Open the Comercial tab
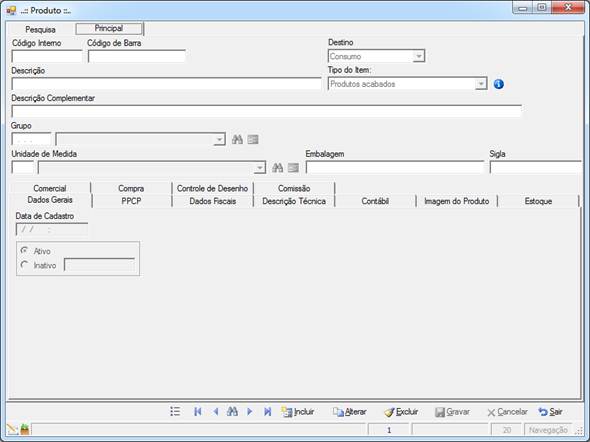 click(x=50, y=188)
